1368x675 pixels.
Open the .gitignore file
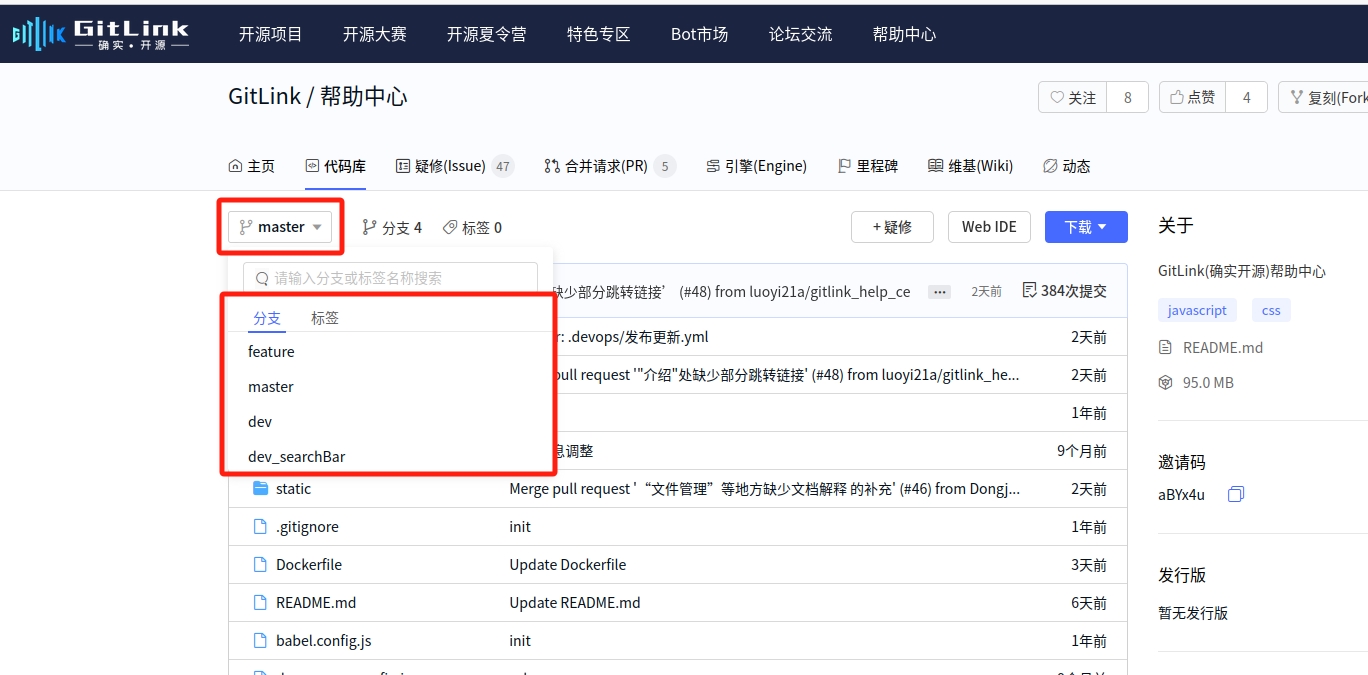click(307, 527)
